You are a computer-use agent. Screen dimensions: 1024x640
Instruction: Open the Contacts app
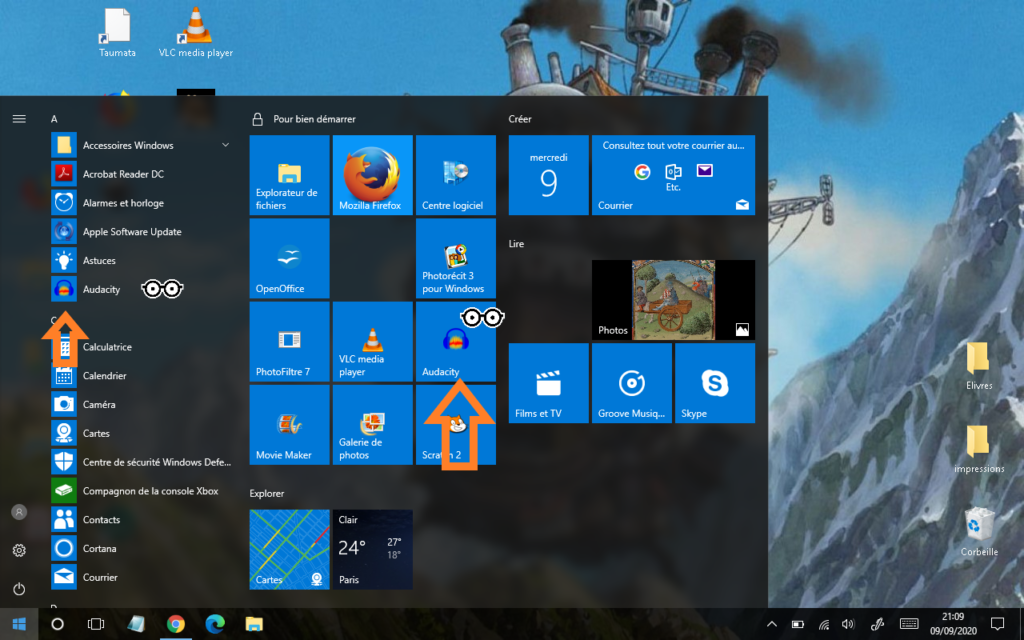point(141,520)
